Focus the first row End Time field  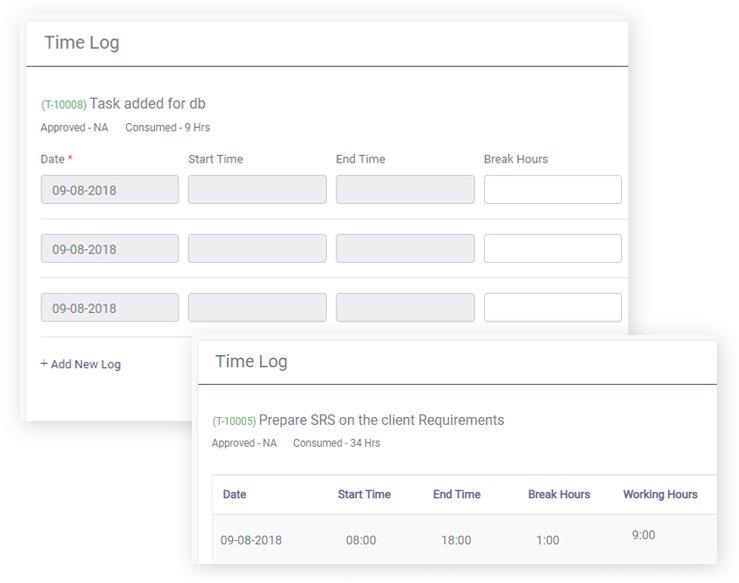[405, 190]
